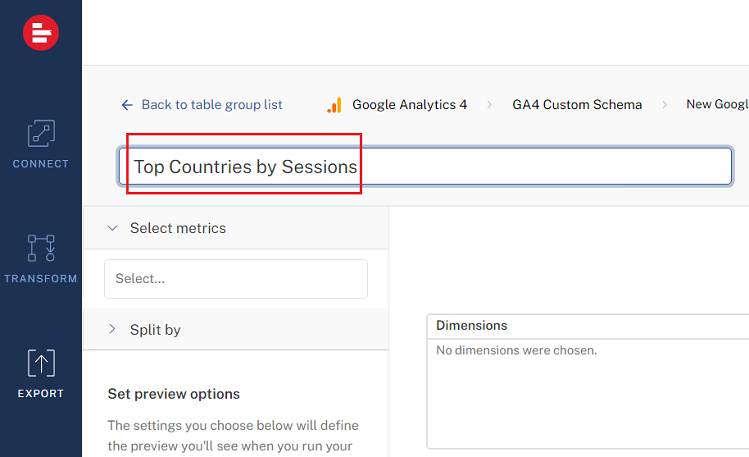Screen dimensions: 749x457
Task: Open the Select... metrics dropdown
Action: pyautogui.click(x=236, y=279)
